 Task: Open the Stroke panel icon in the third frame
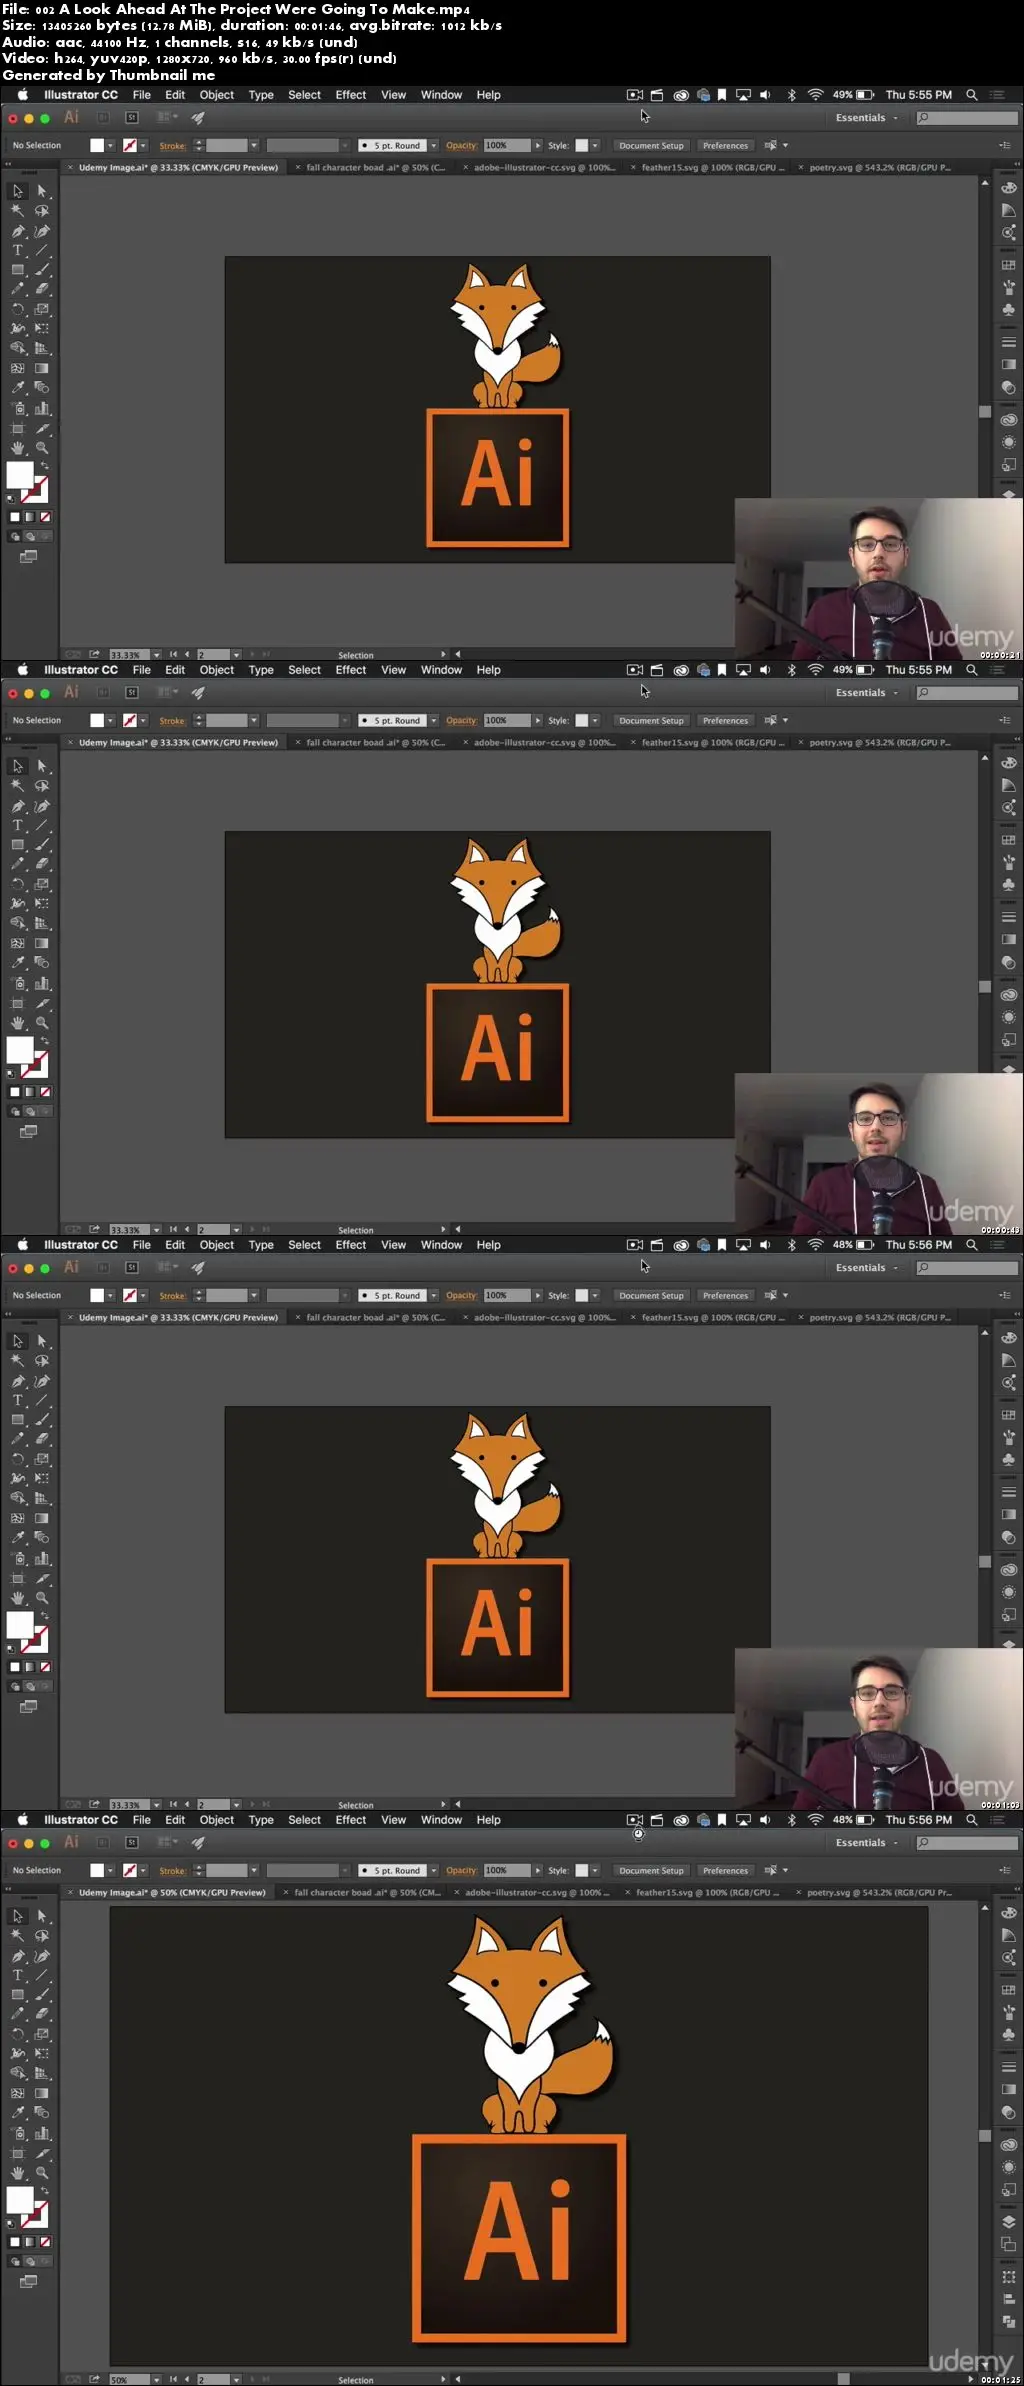click(x=1009, y=1492)
